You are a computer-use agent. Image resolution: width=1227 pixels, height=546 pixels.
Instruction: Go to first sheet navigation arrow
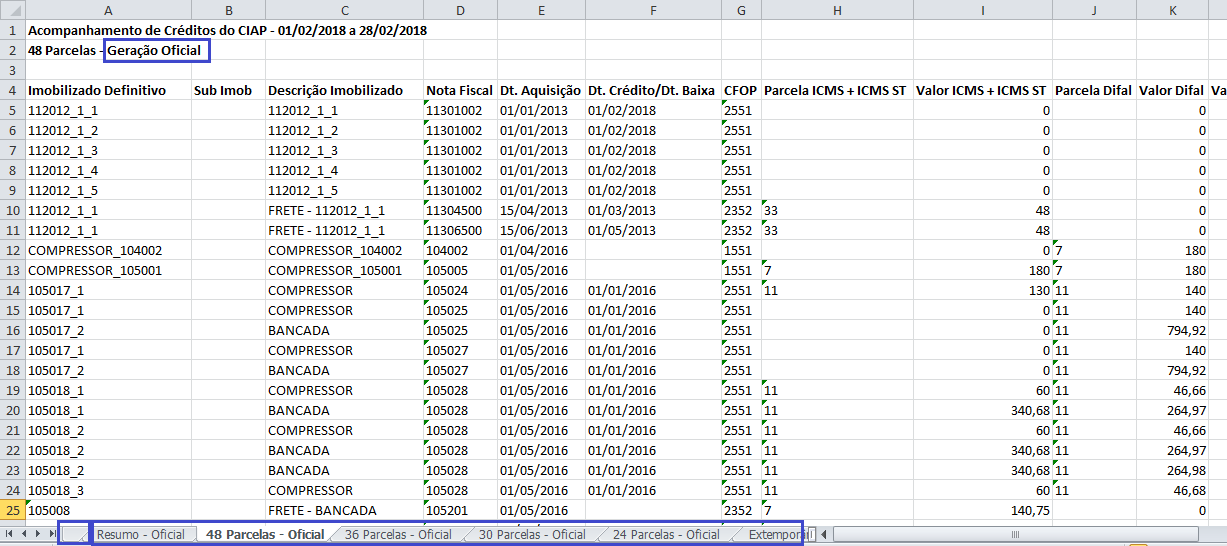point(11,535)
